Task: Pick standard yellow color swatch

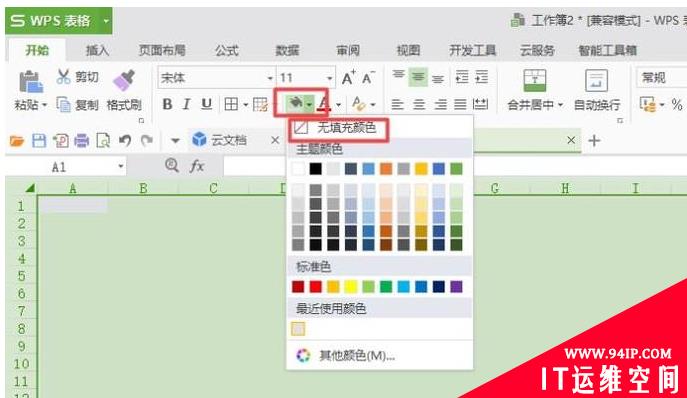Action: tap(351, 287)
